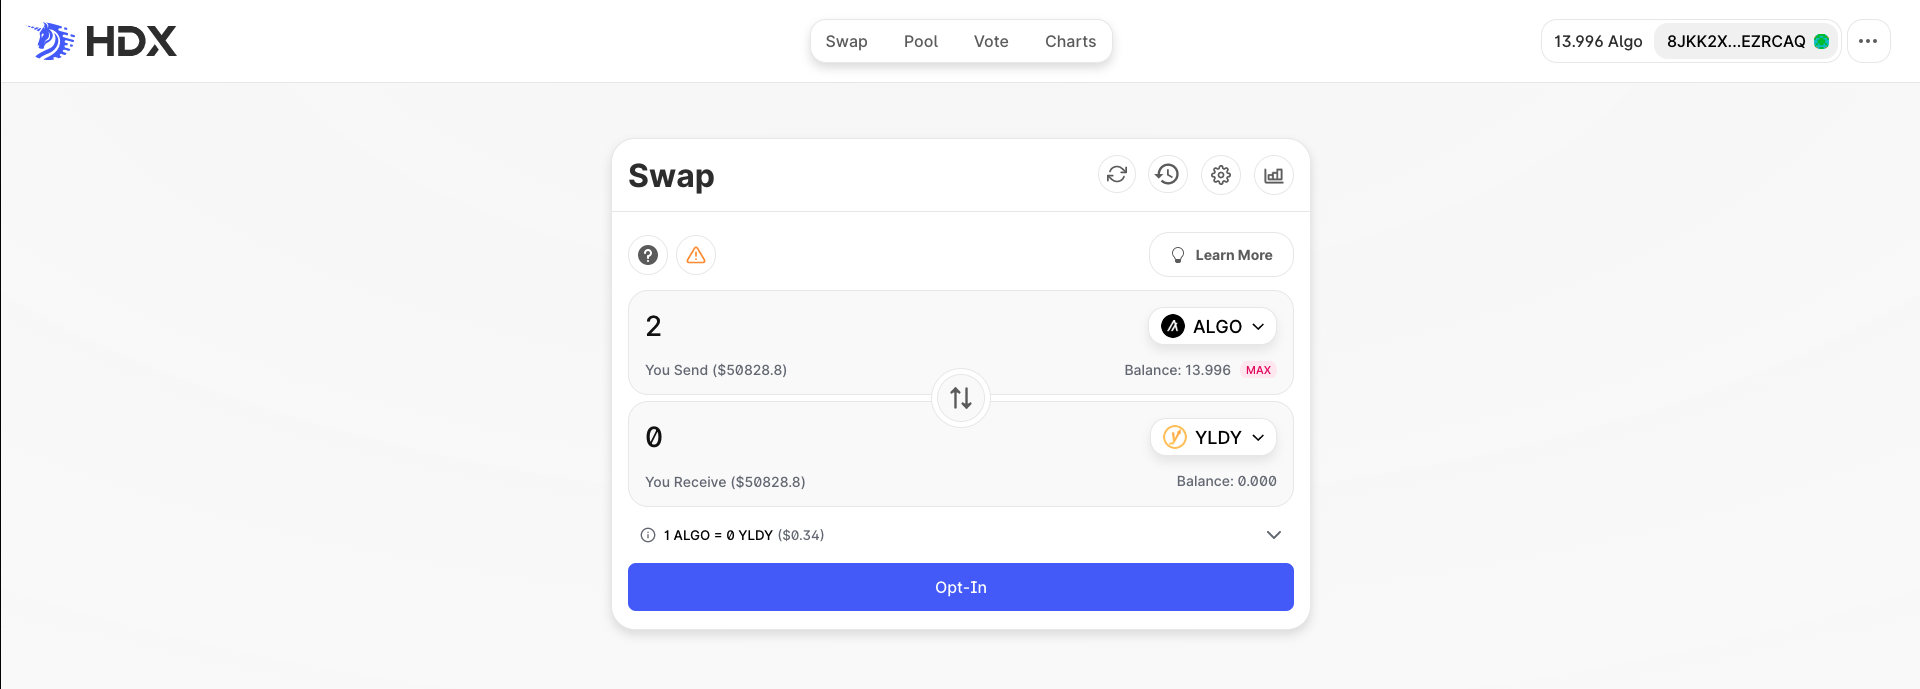Go to the Pool tab

920,41
